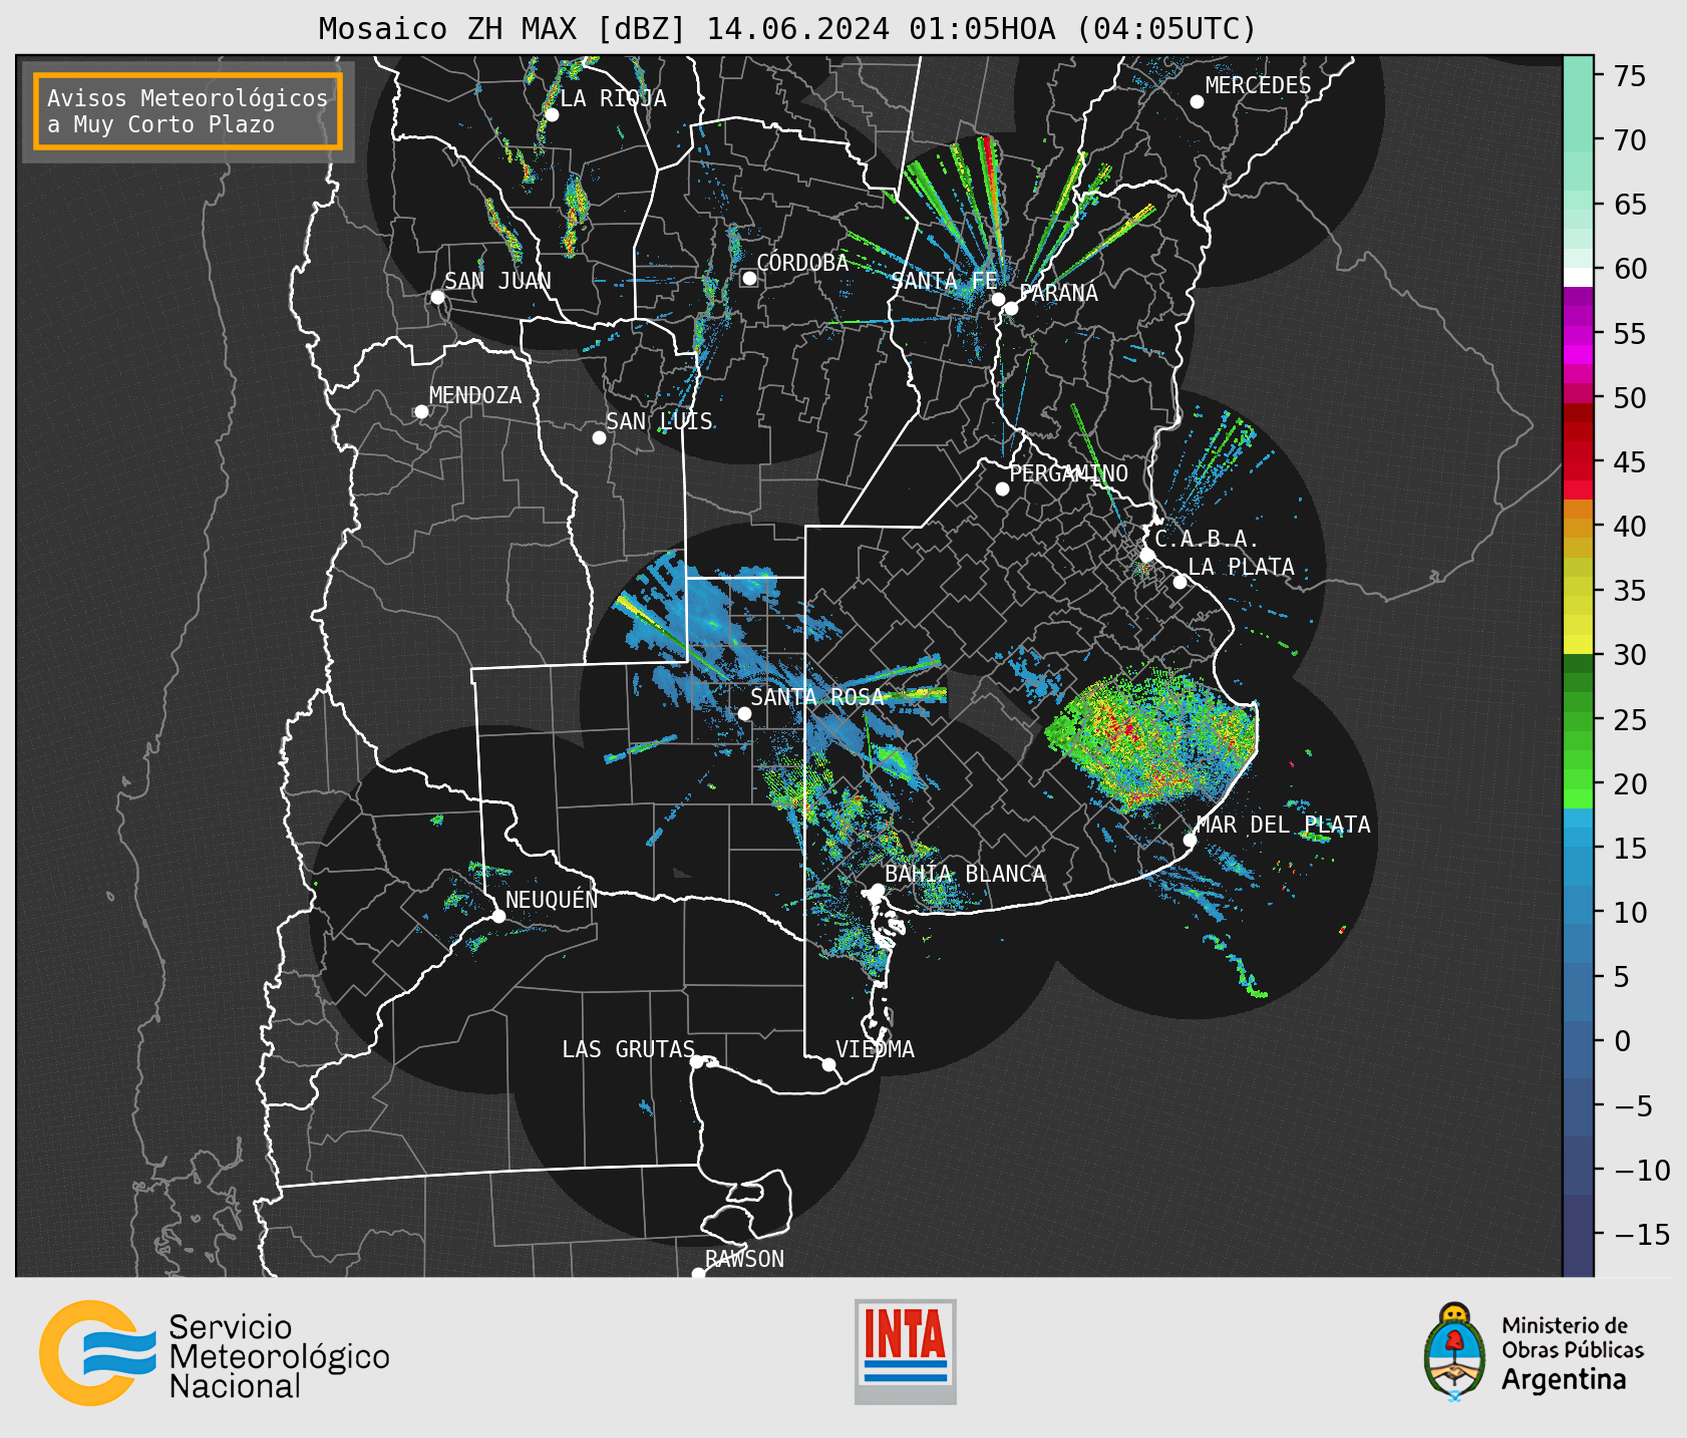Click the 75 dBZ value on color scale
This screenshot has height=1438, width=1687.
pyautogui.click(x=1628, y=76)
